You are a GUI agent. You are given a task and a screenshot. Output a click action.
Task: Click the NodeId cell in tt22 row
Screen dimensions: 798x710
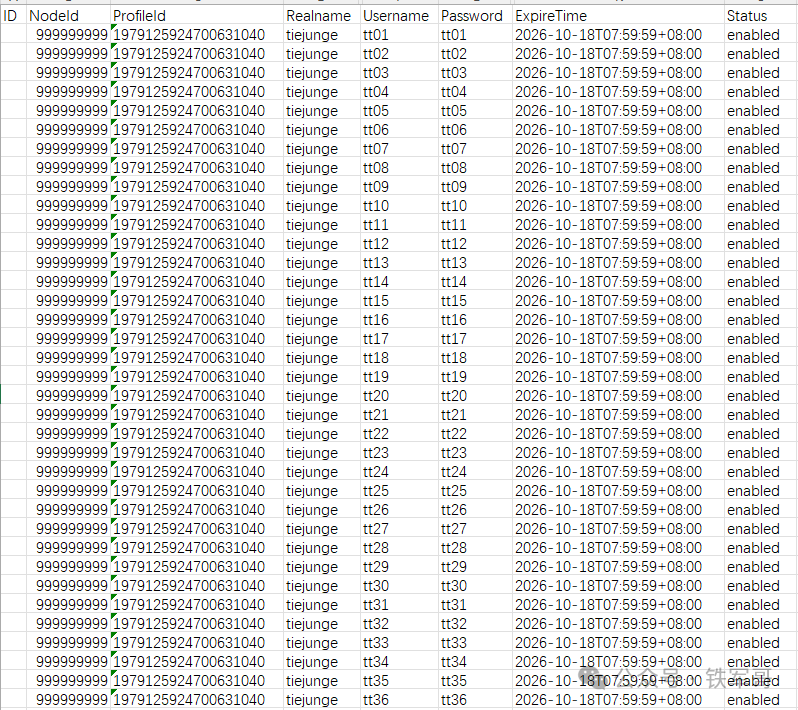72,434
